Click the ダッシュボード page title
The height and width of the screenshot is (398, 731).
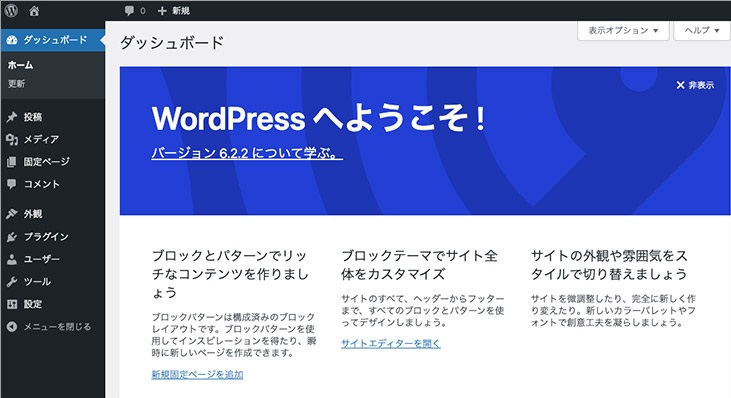click(172, 43)
